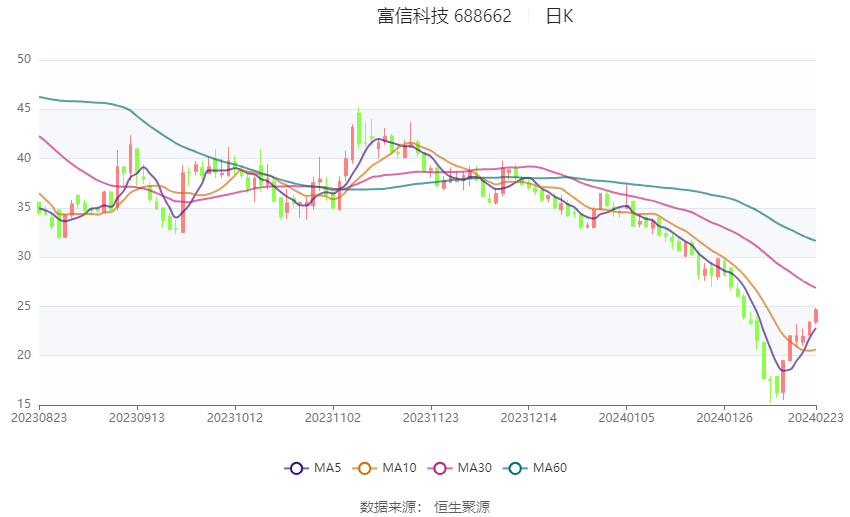Click y-axis value 50
This screenshot has width=850, height=517.
click(x=24, y=59)
